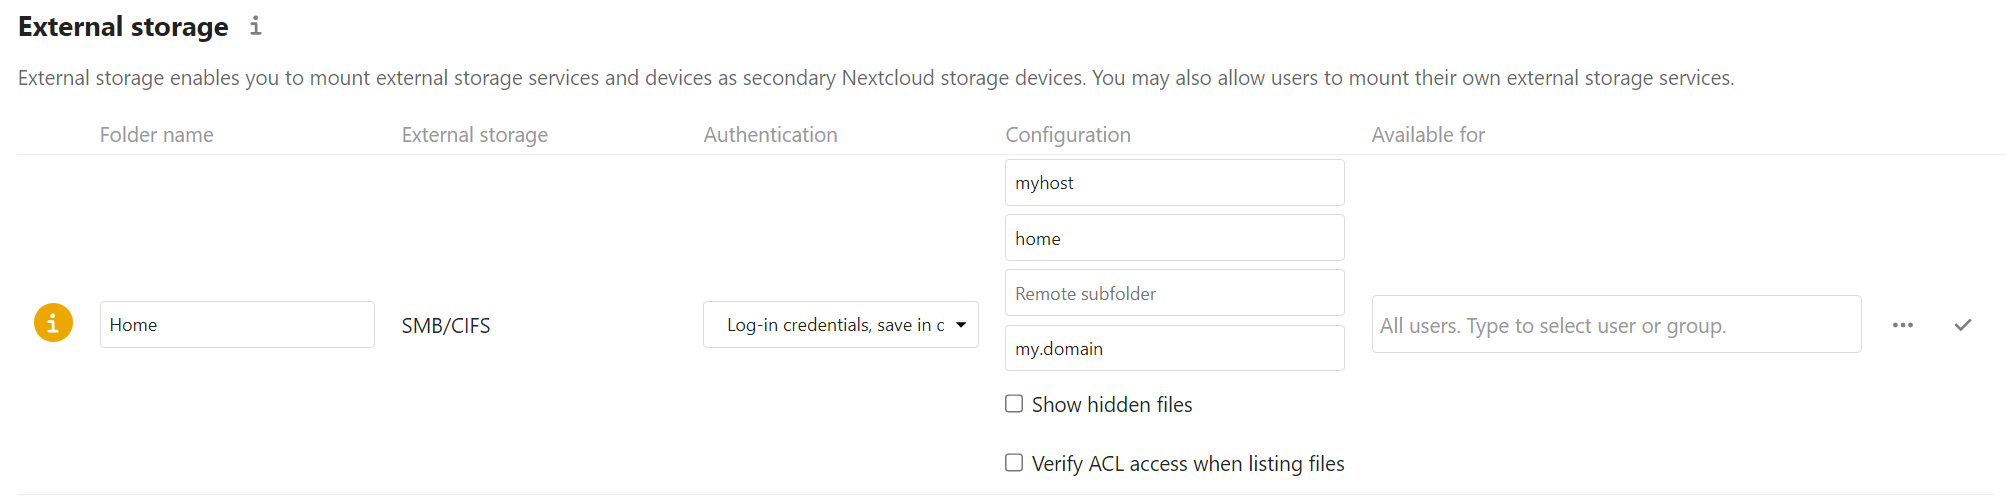This screenshot has width=2006, height=501.
Task: Click the Home folder name field
Action: coord(237,325)
